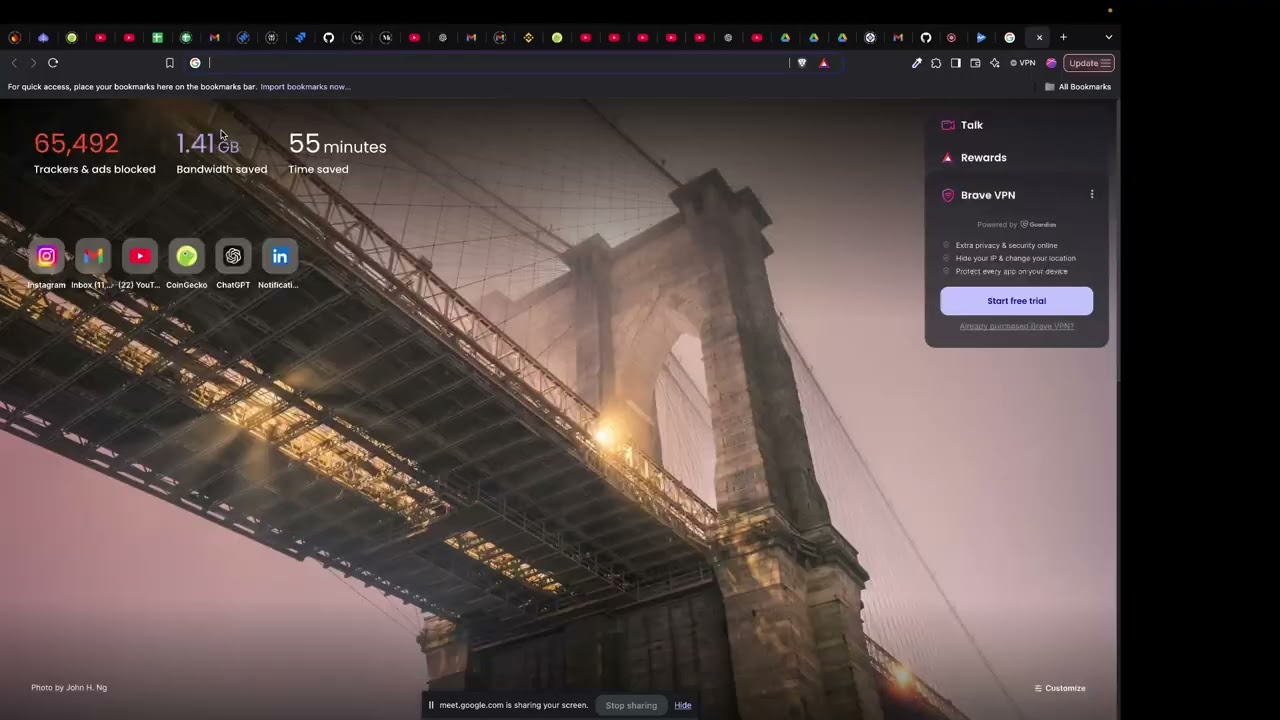Viewport: 1280px width, 720px height.
Task: Open the ChatGPT top site tile
Action: point(233,256)
